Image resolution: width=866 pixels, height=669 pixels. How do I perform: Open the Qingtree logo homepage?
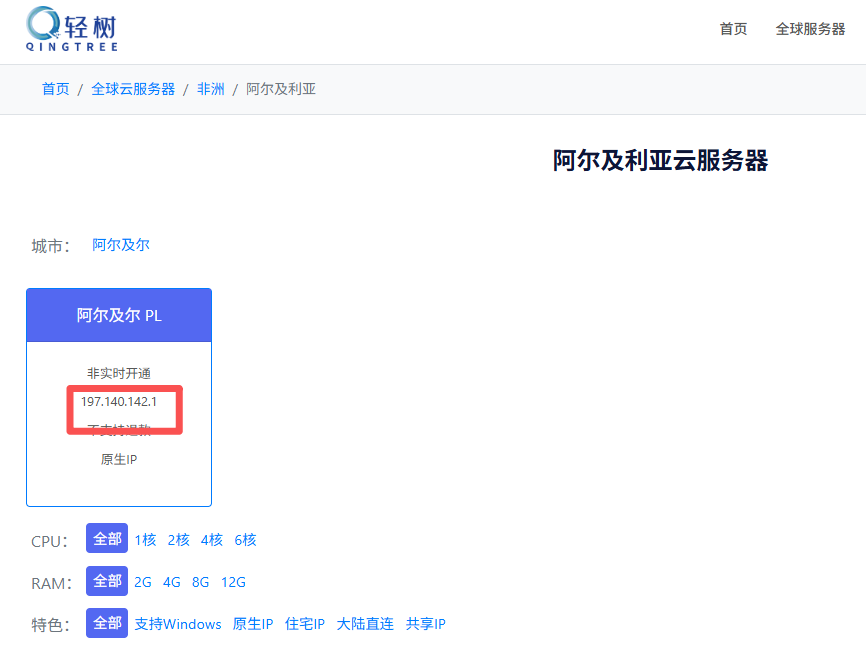pos(72,29)
